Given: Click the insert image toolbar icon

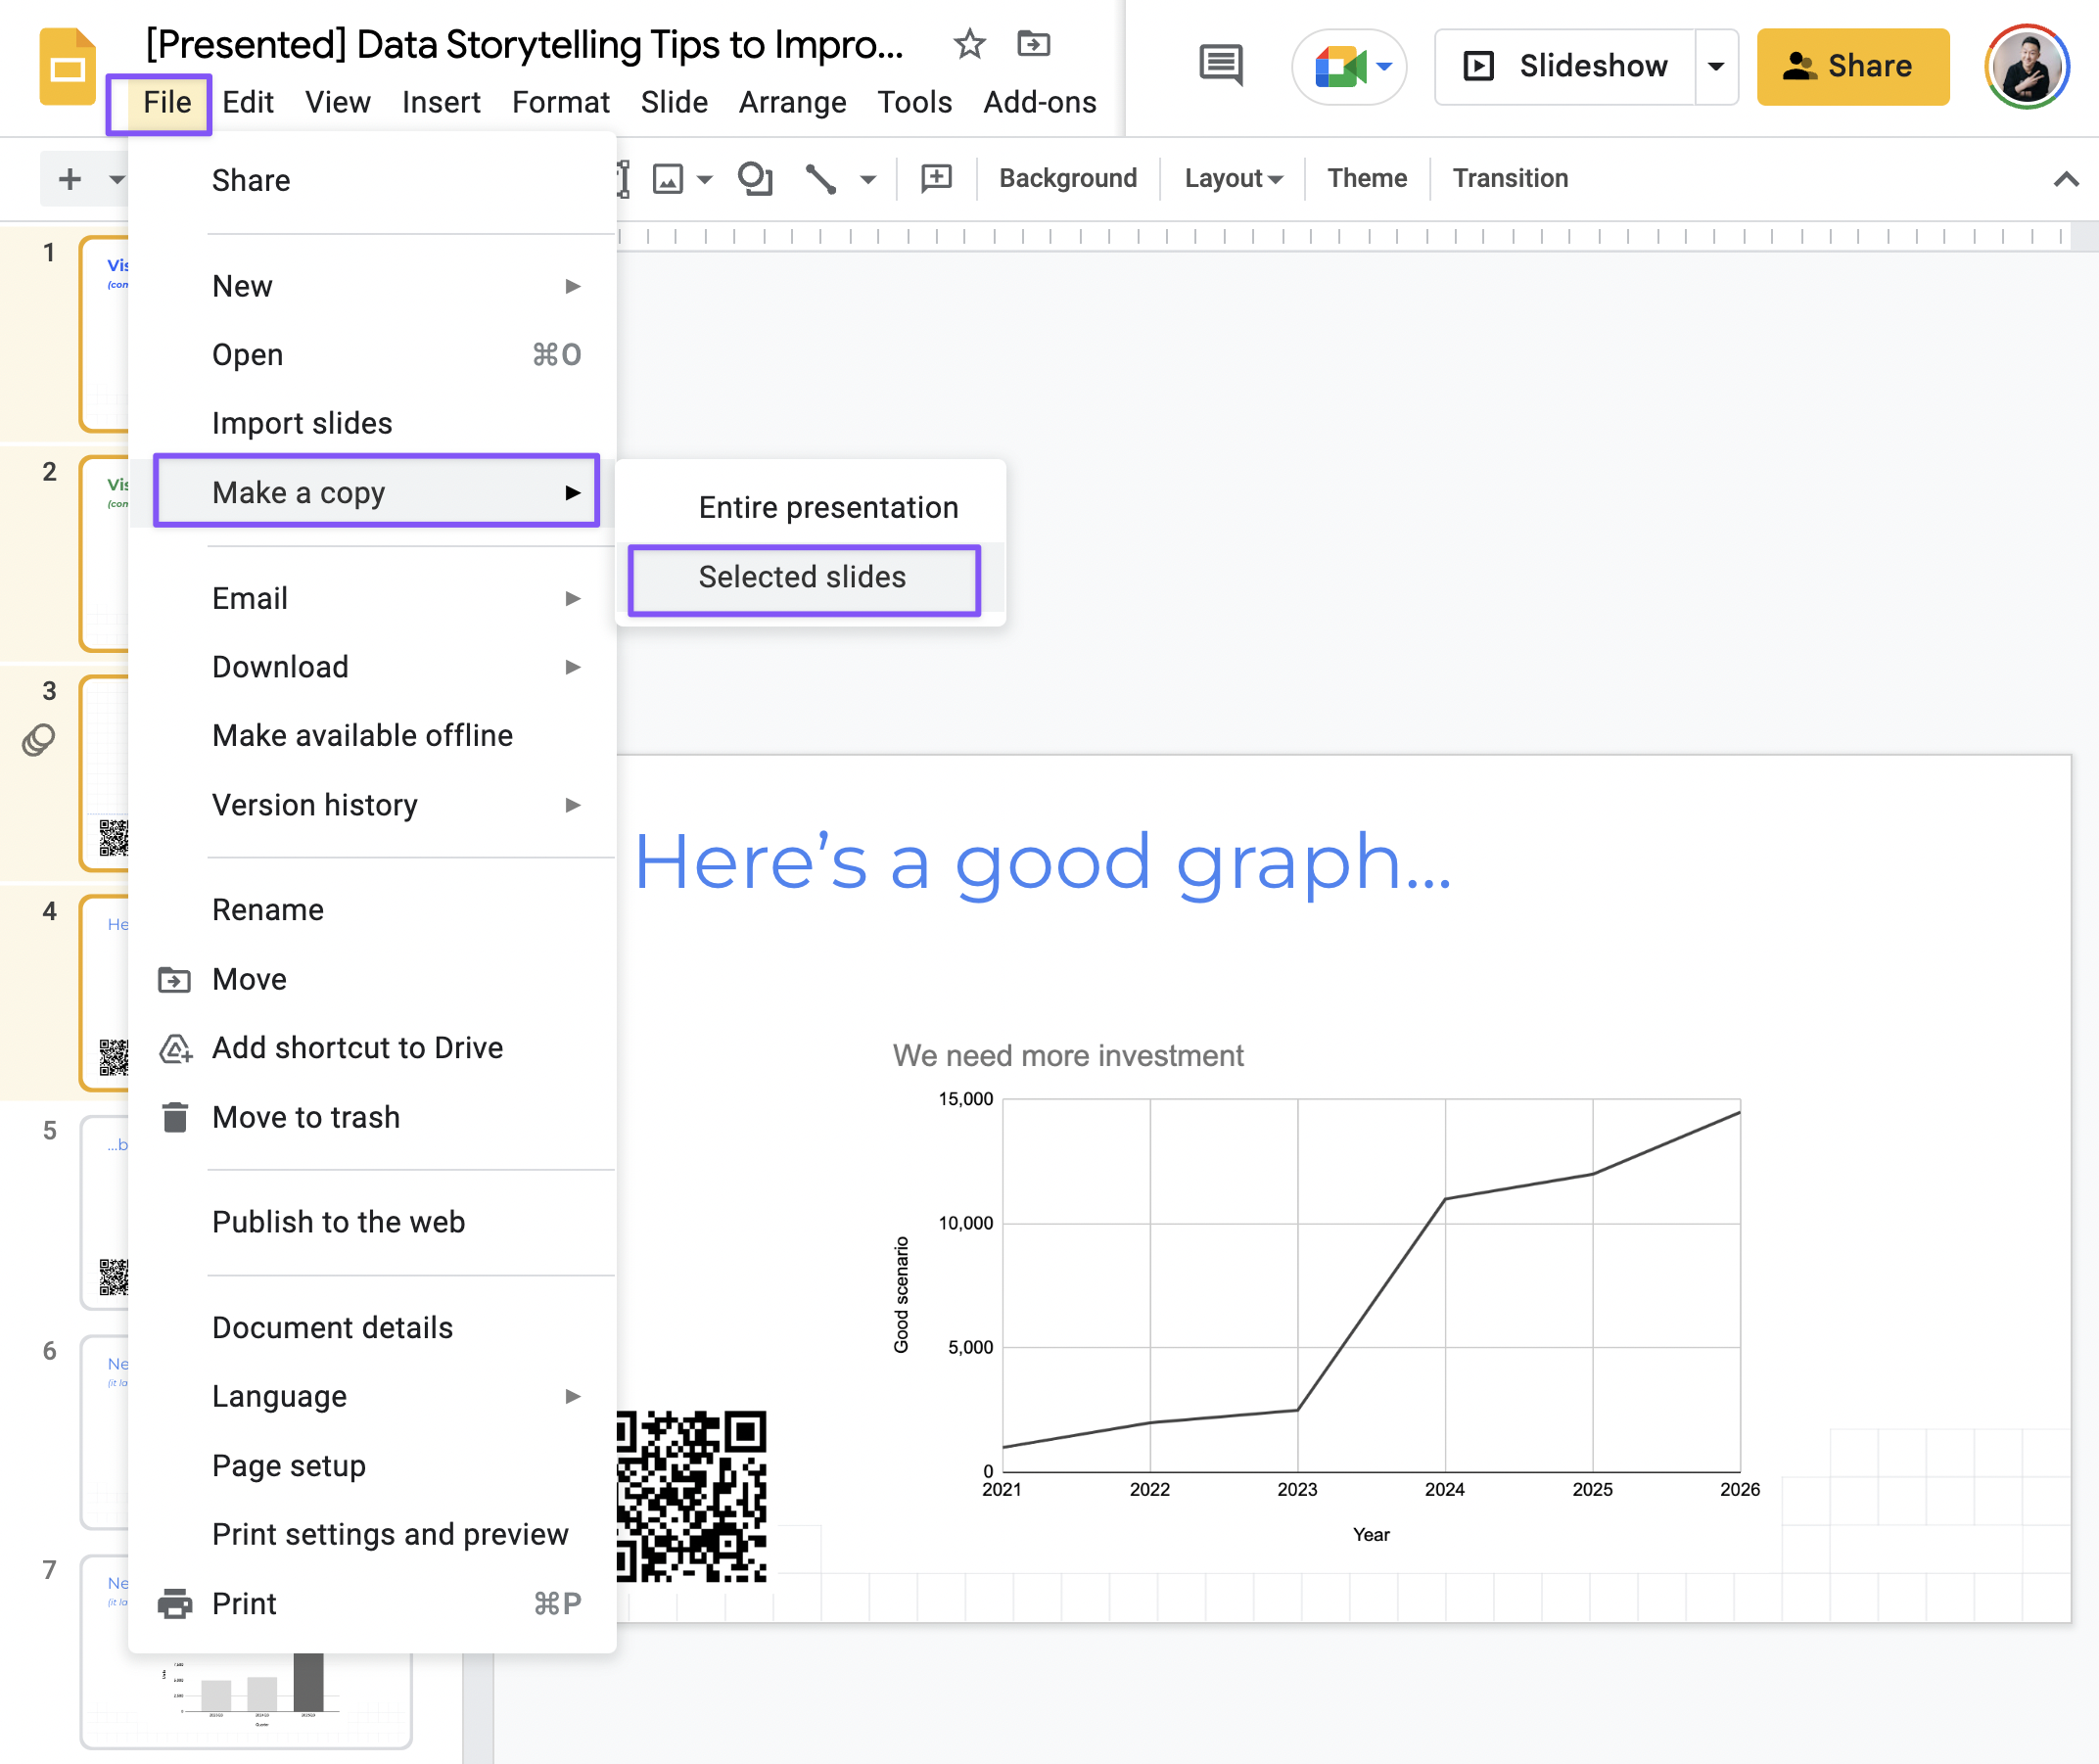Looking at the screenshot, I should (668, 179).
